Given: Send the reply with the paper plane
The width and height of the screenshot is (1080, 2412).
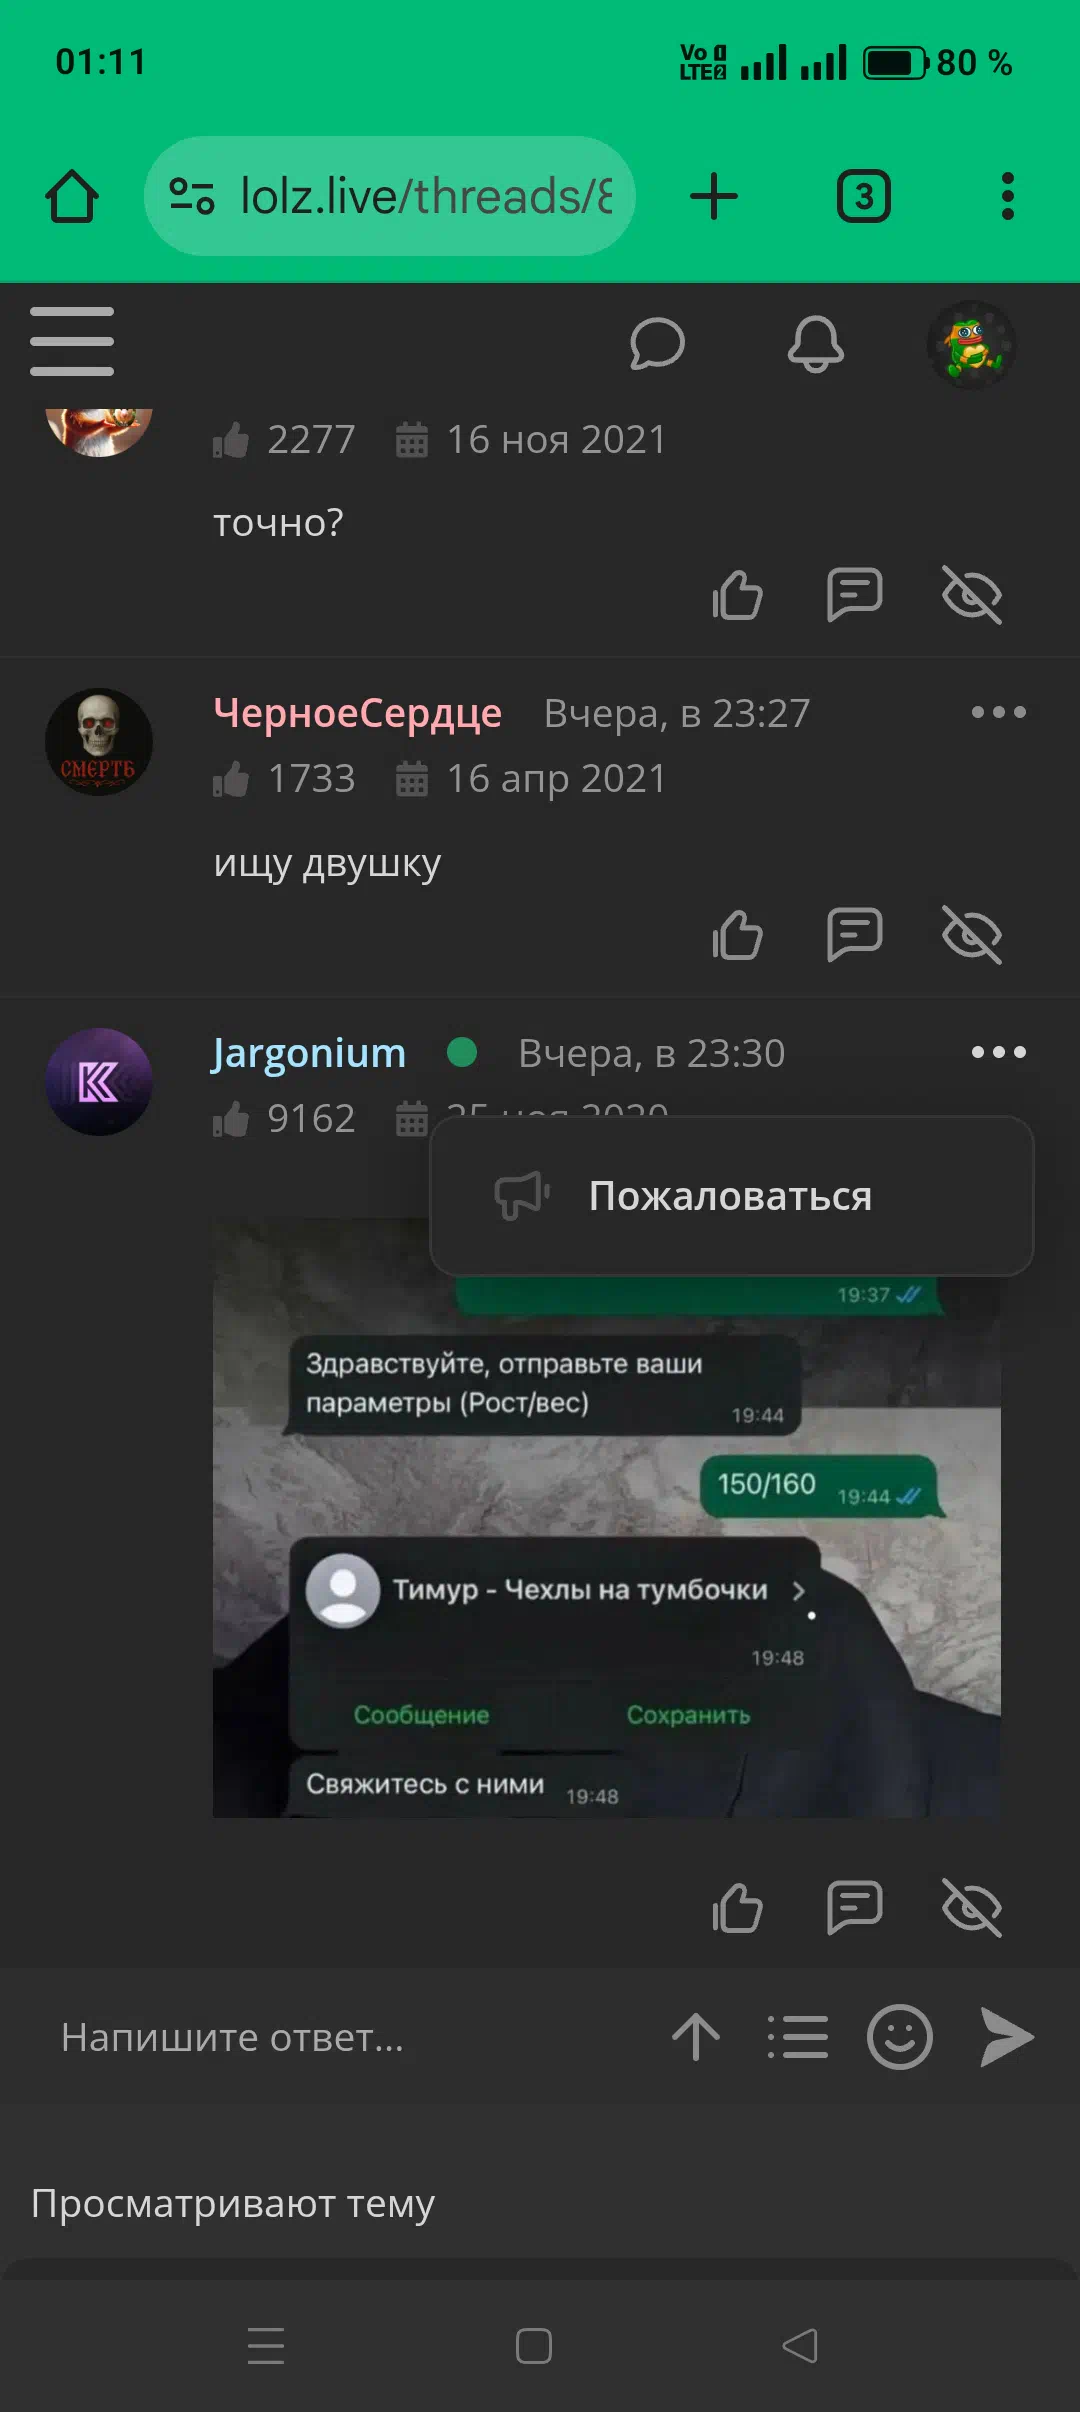Looking at the screenshot, I should point(1006,2037).
